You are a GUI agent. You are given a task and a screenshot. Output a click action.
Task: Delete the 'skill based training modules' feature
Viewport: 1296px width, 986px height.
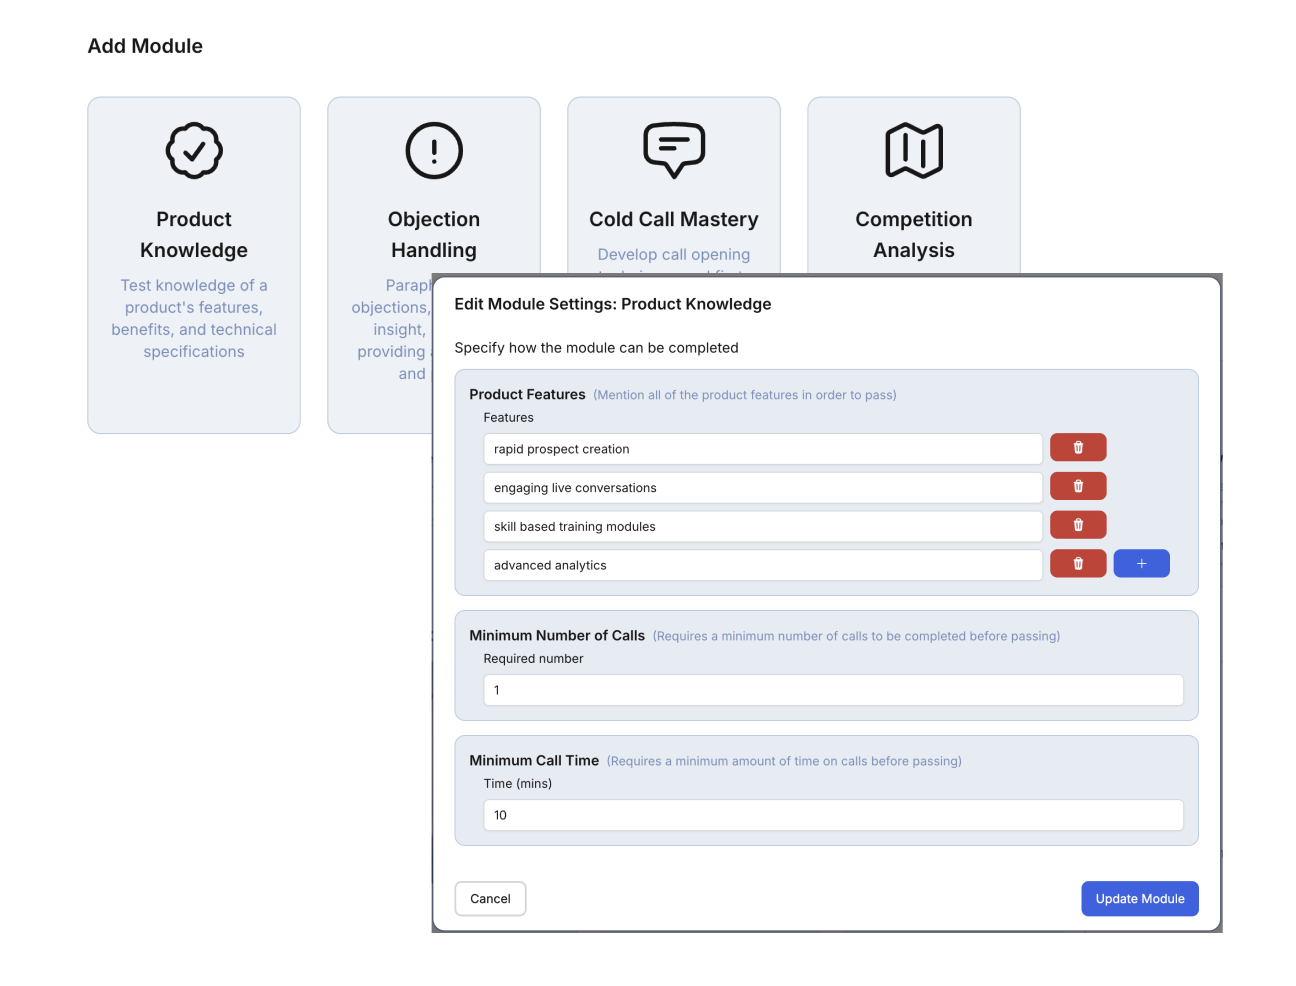point(1077,525)
